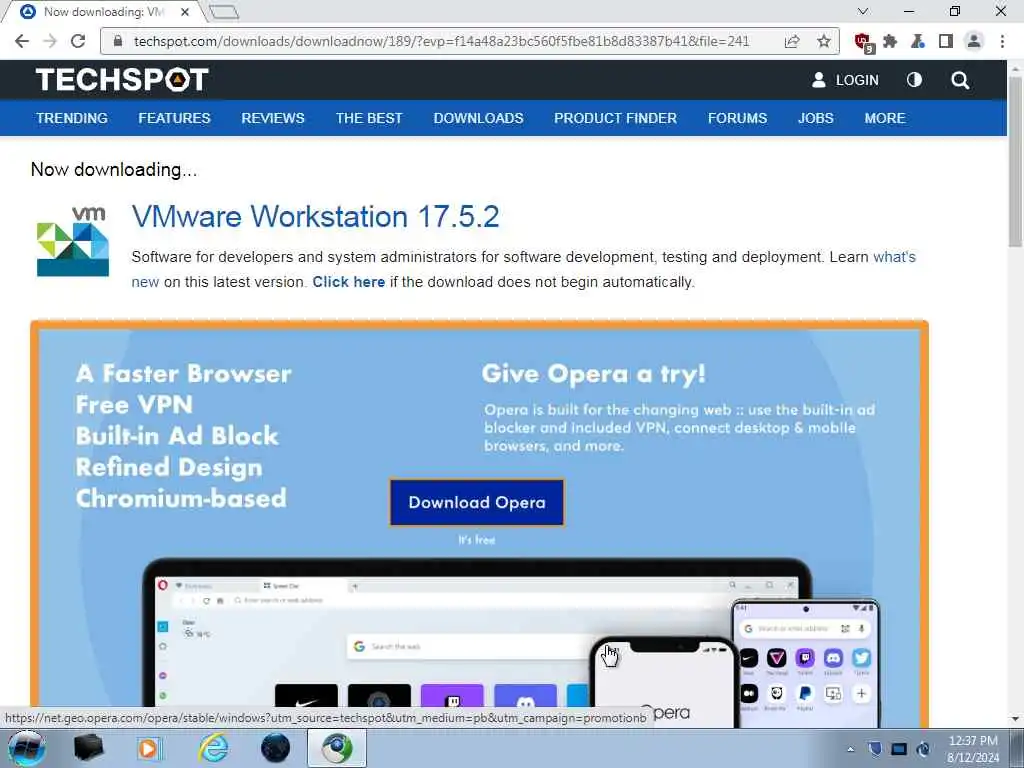1024x768 pixels.
Task: Click the scrollbar down arrow
Action: (x=1015, y=719)
